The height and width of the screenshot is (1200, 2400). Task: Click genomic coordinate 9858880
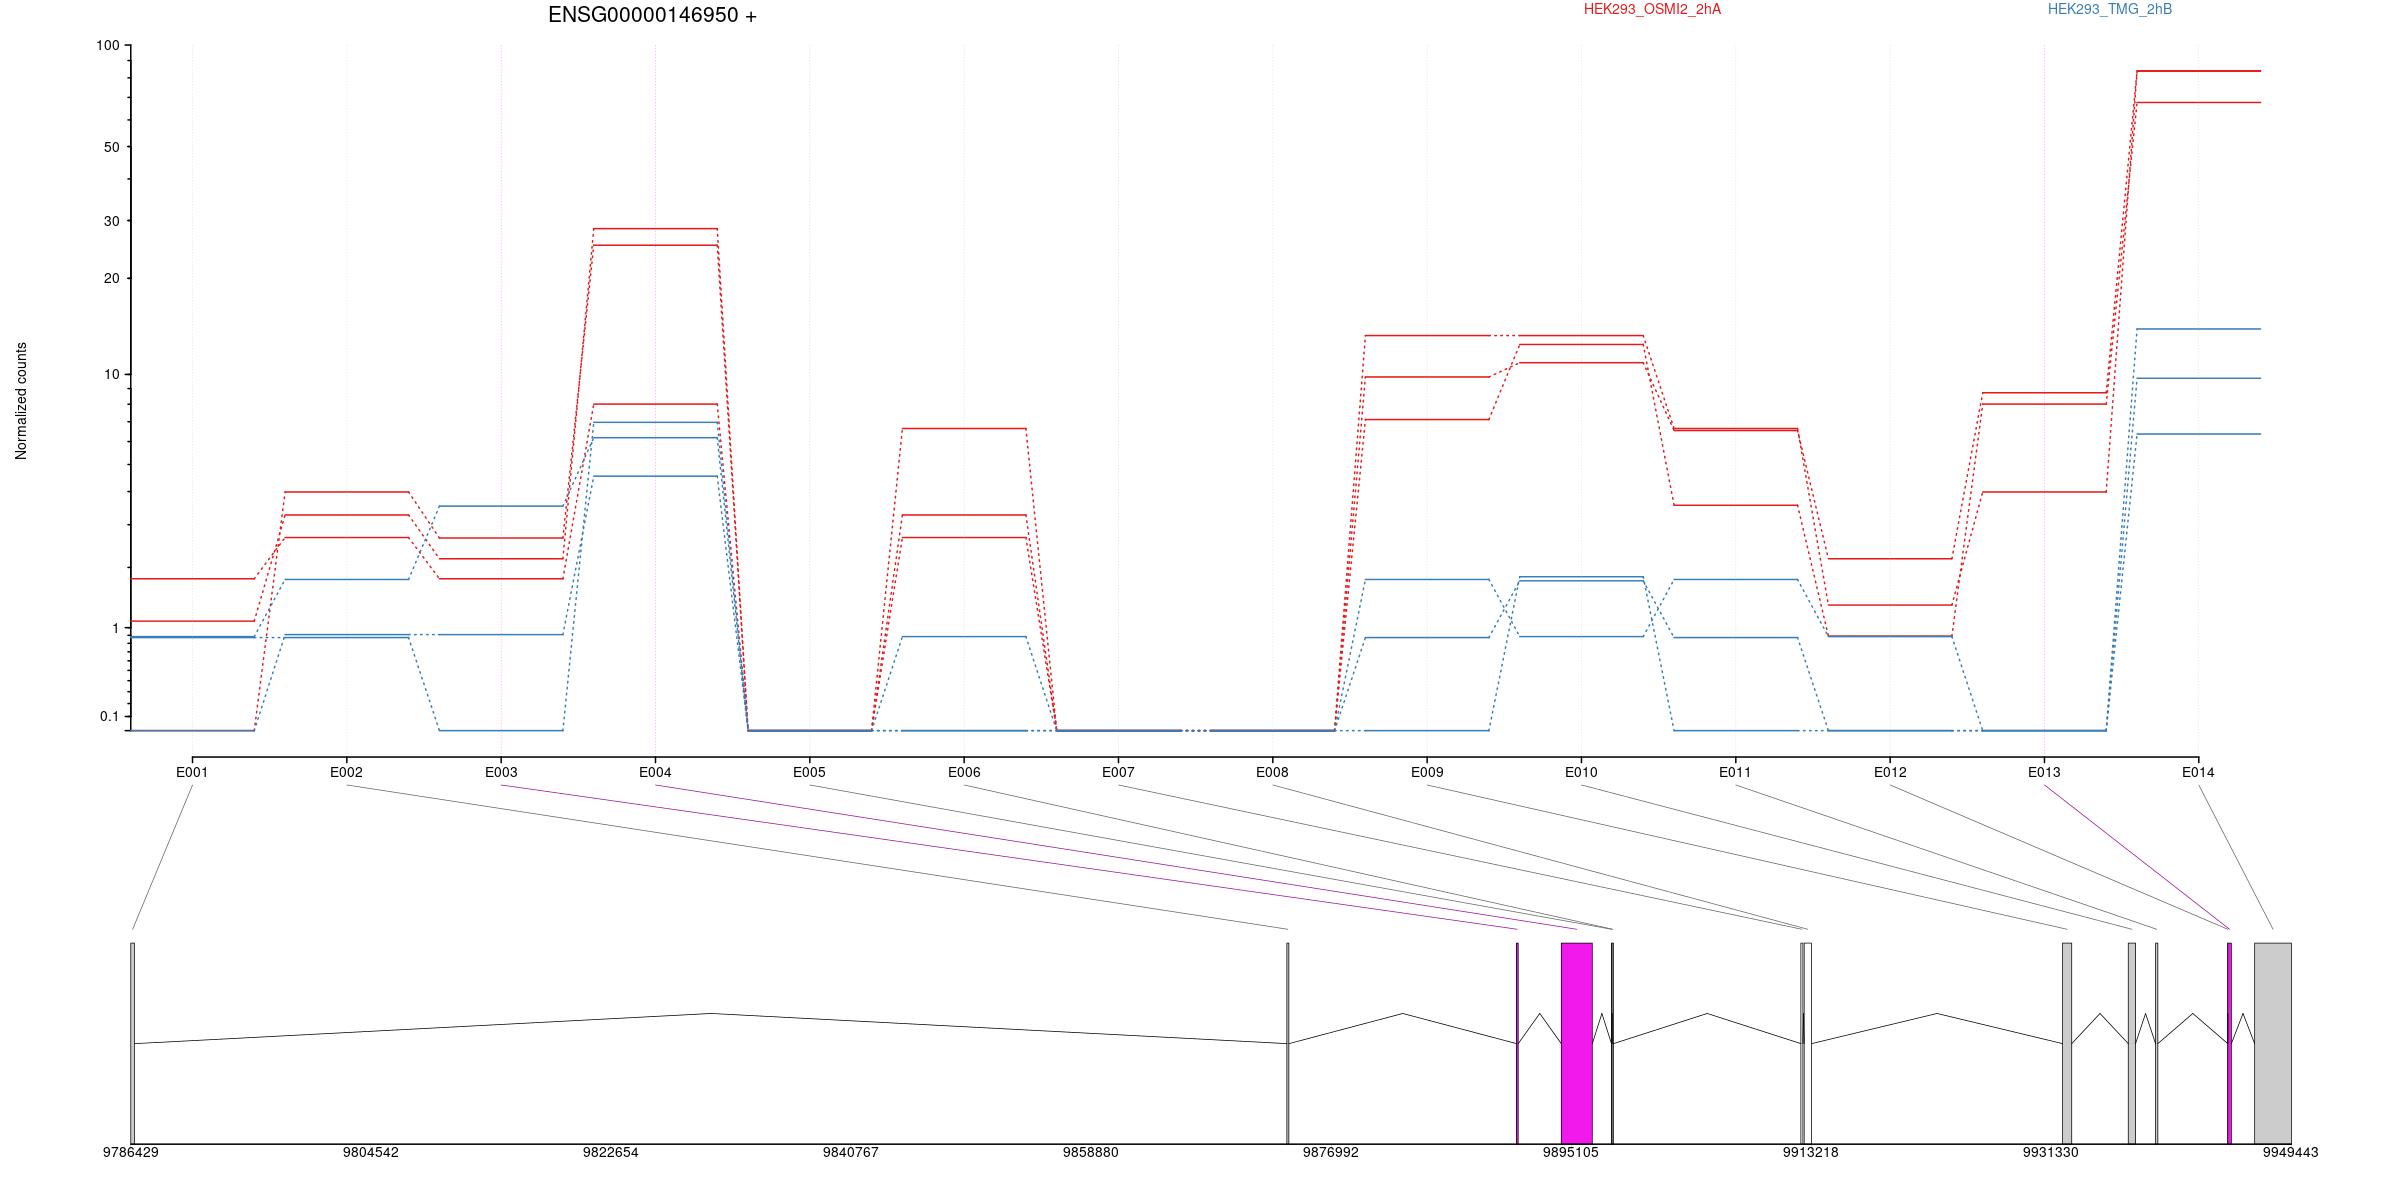pyautogui.click(x=1091, y=1153)
